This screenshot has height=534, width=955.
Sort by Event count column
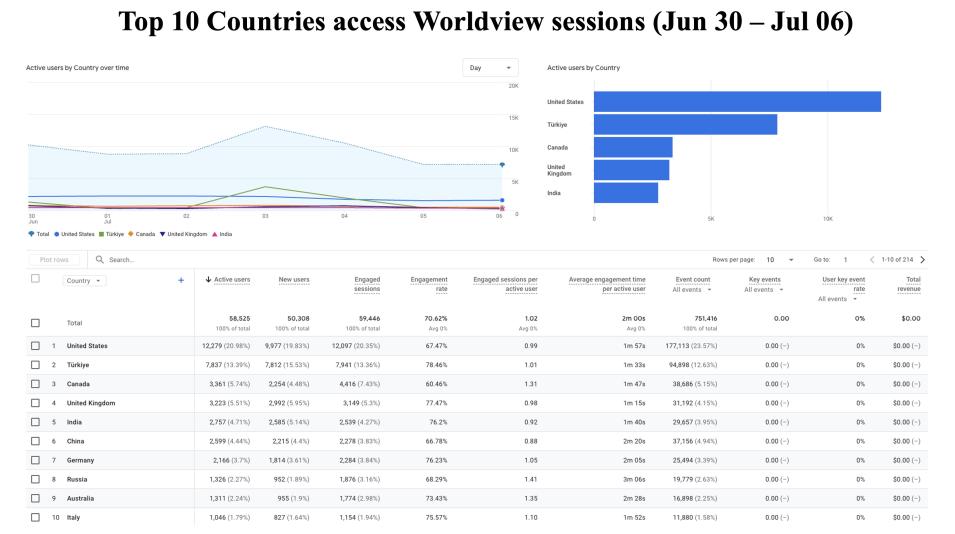(692, 279)
